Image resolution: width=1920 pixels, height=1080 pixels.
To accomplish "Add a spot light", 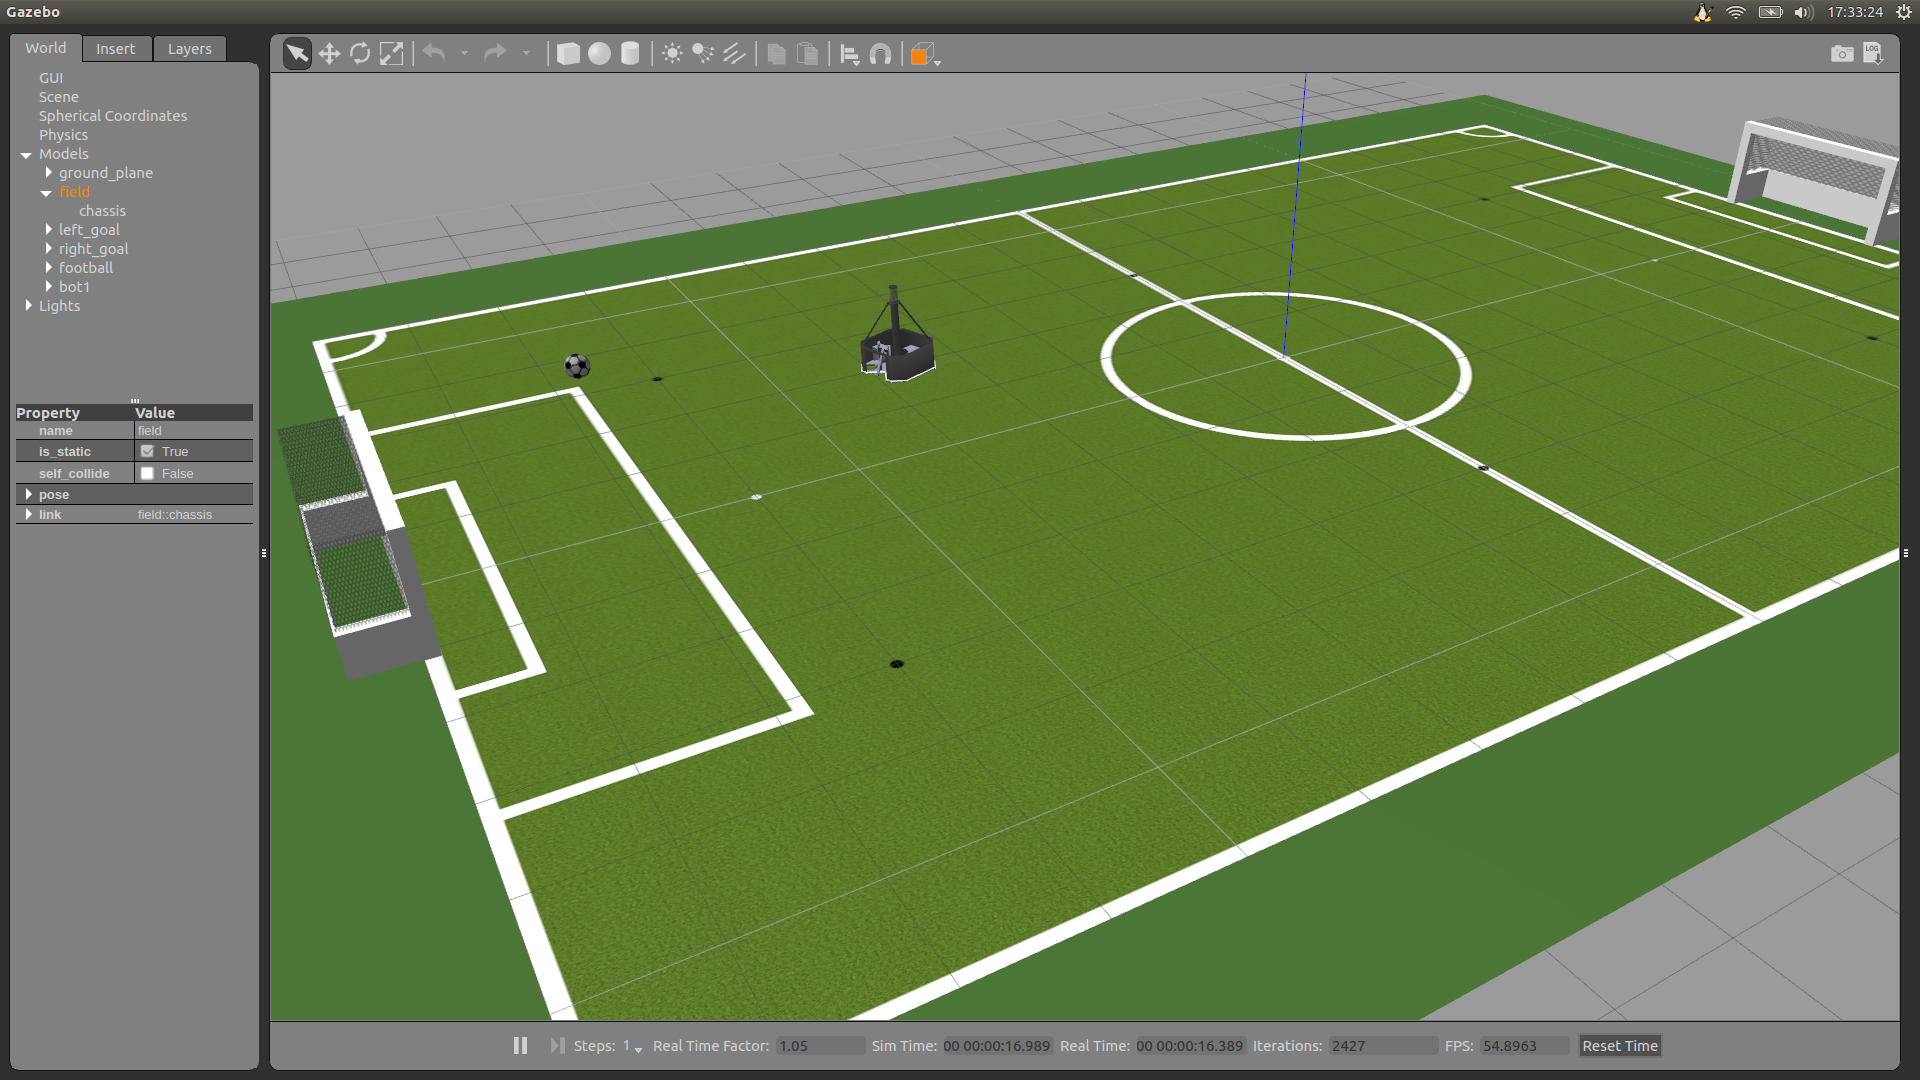I will coord(703,54).
